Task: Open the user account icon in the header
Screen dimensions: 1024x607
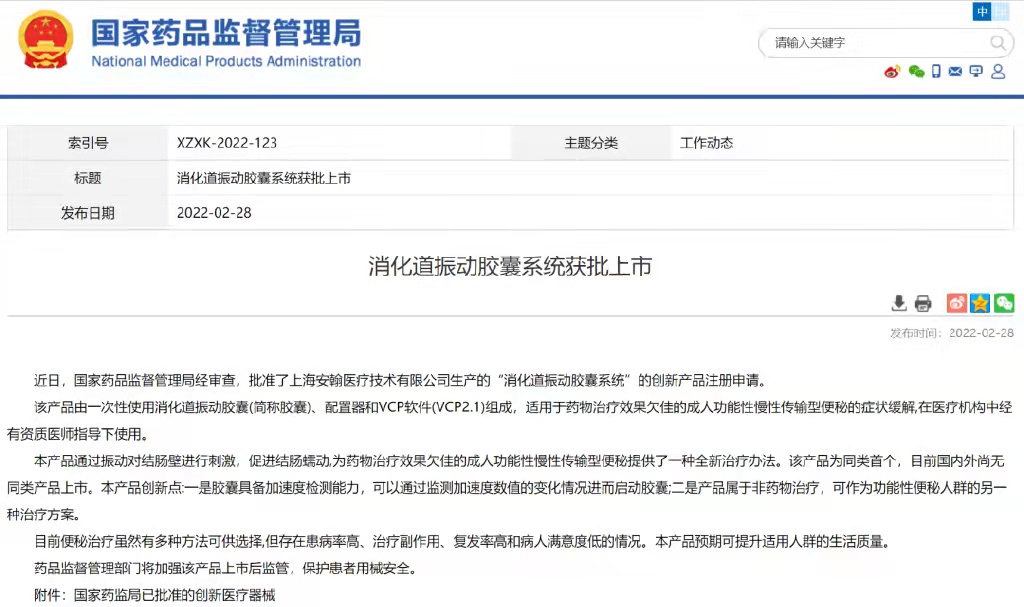Action: coord(998,72)
